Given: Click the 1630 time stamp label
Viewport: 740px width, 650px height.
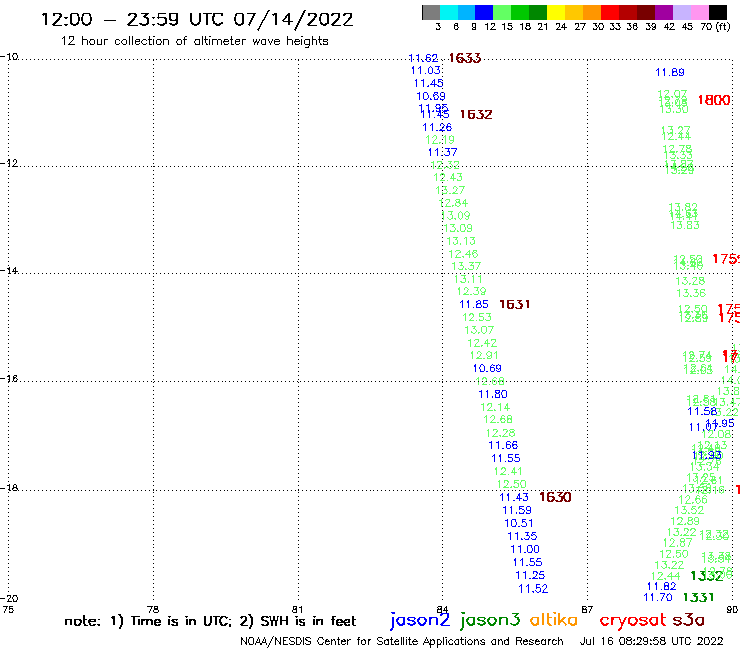Looking at the screenshot, I should pos(555,497).
